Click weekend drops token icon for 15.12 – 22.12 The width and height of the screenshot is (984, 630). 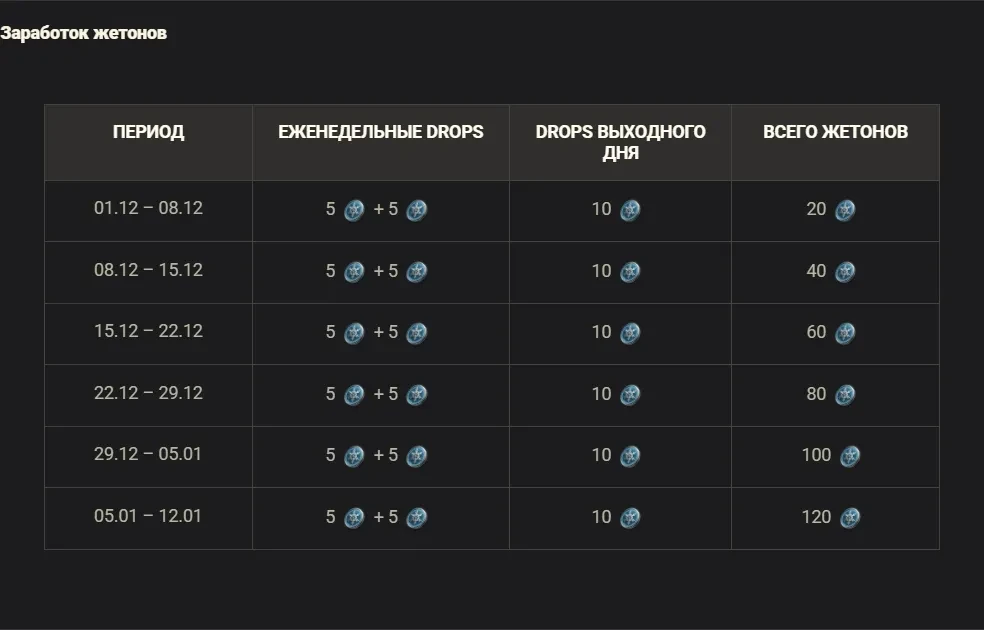(x=630, y=333)
